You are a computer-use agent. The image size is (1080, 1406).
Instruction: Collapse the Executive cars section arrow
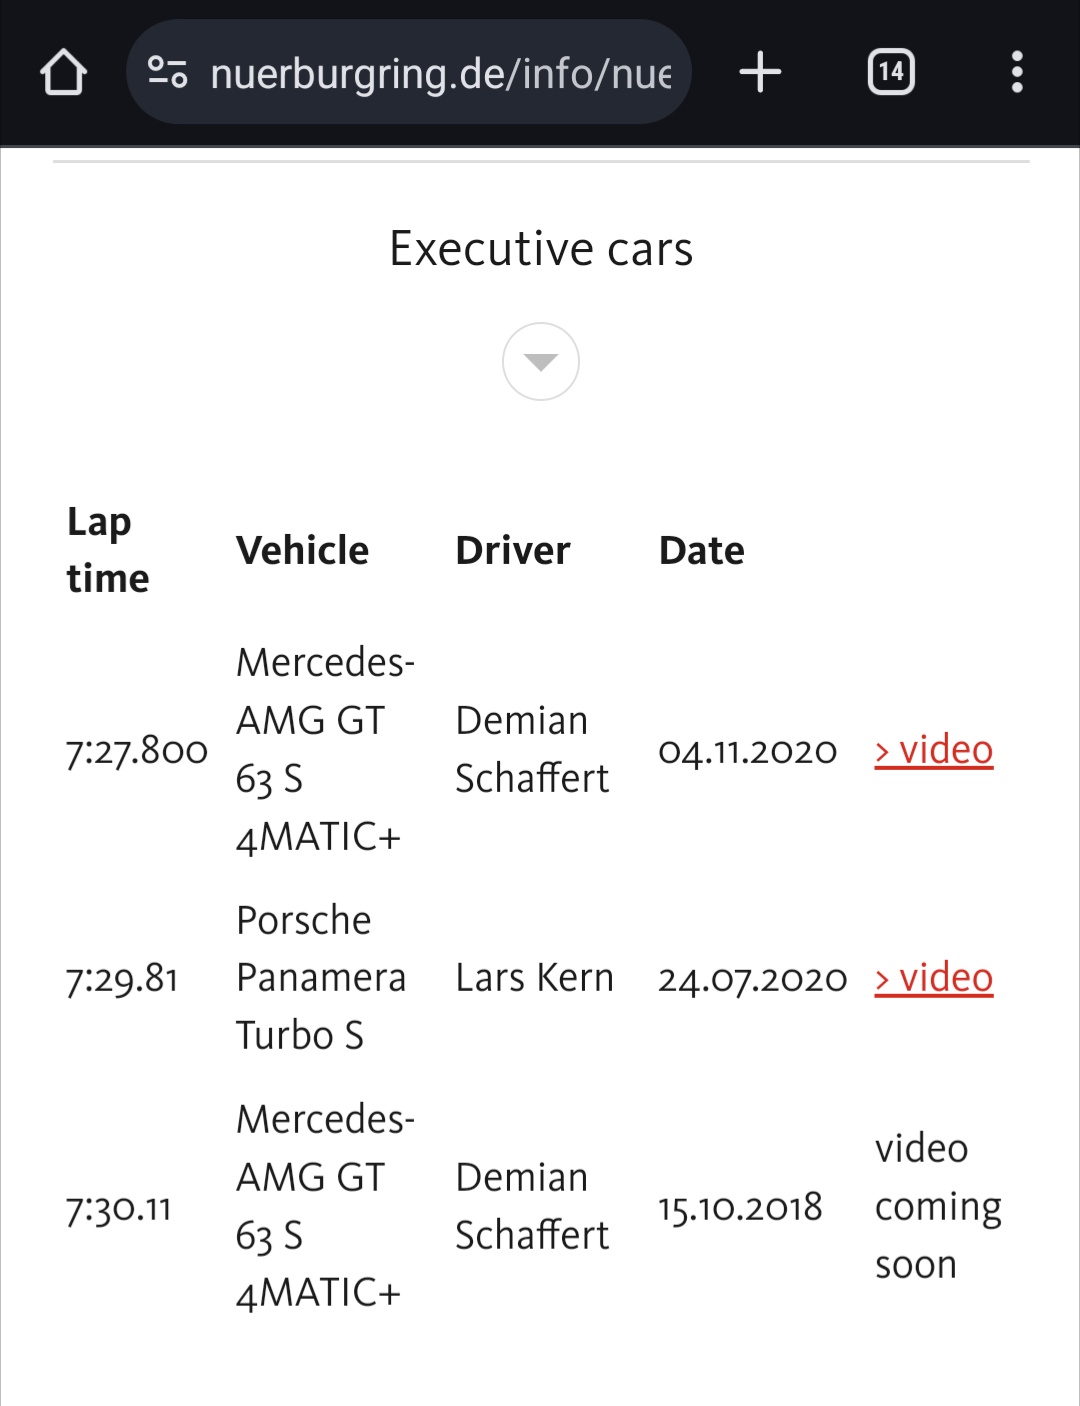click(540, 361)
